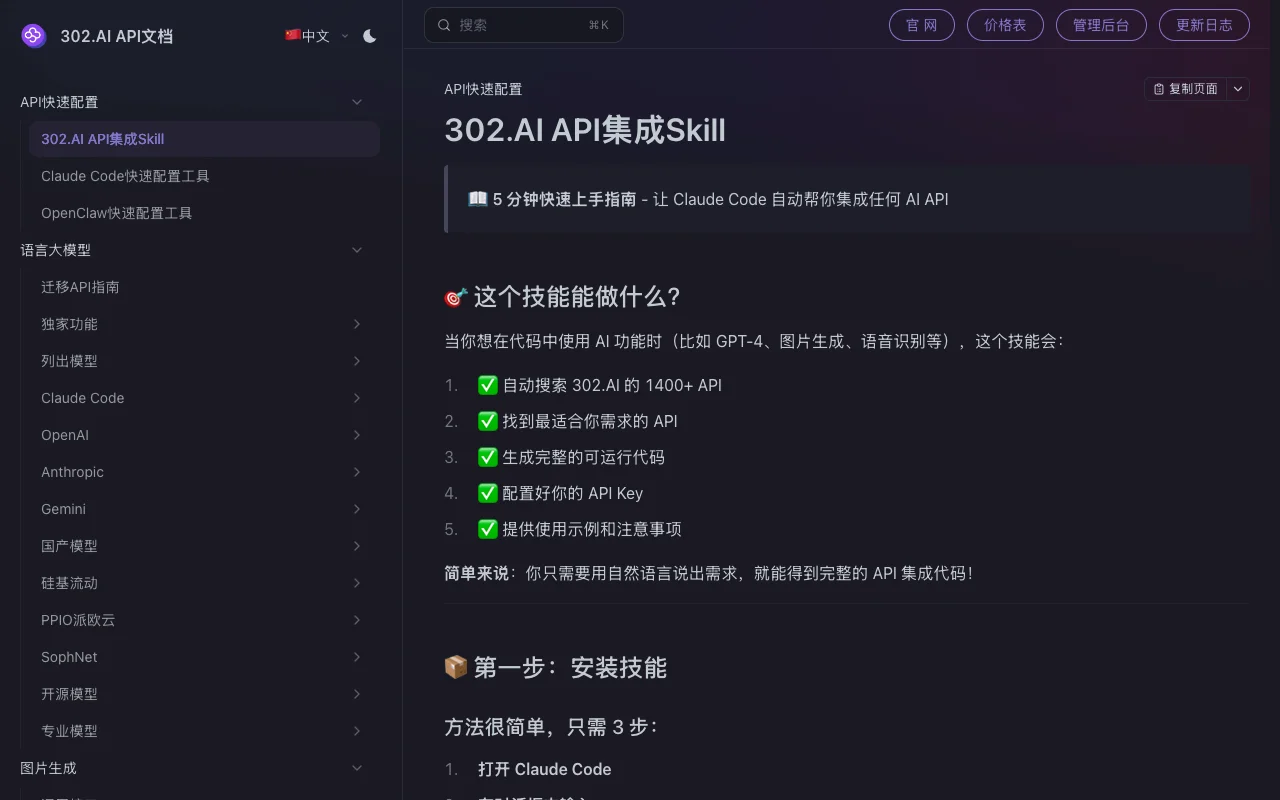This screenshot has width=1280, height=800.
Task: Click the 方法很简单，只需 3 步 subheading
Action: pos(551,727)
